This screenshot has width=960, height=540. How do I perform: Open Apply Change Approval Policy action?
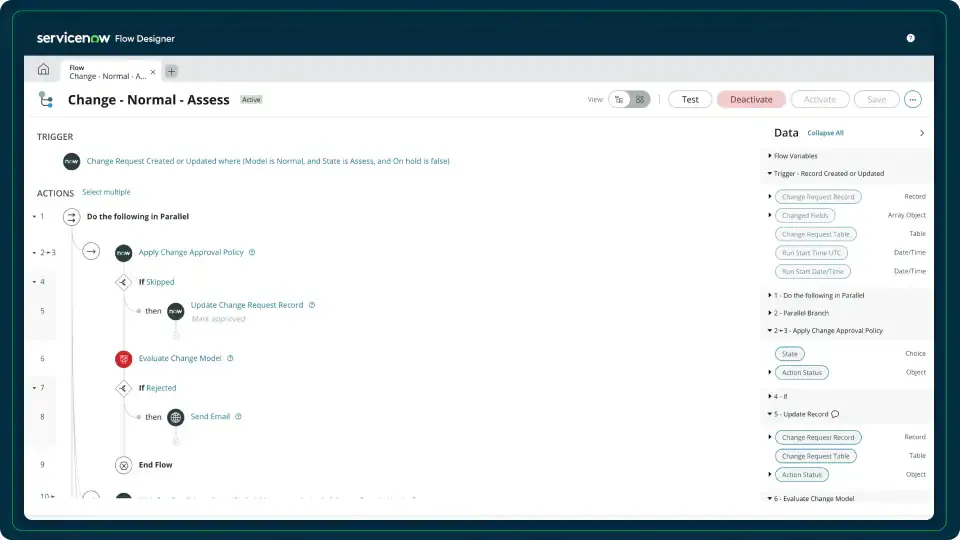point(191,252)
